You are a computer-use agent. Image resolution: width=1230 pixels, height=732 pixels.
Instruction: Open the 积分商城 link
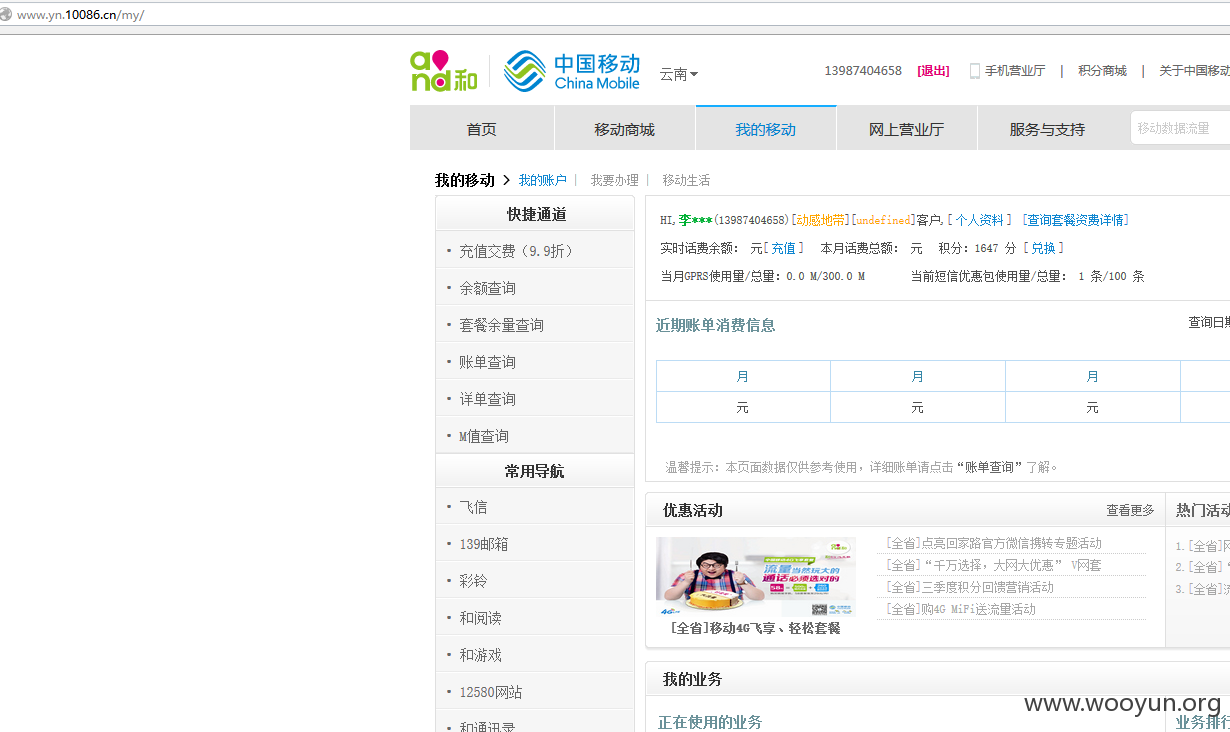(1102, 71)
